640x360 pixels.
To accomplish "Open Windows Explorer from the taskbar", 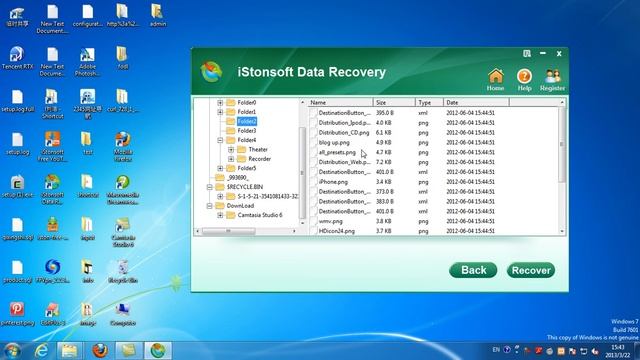I will [69, 351].
